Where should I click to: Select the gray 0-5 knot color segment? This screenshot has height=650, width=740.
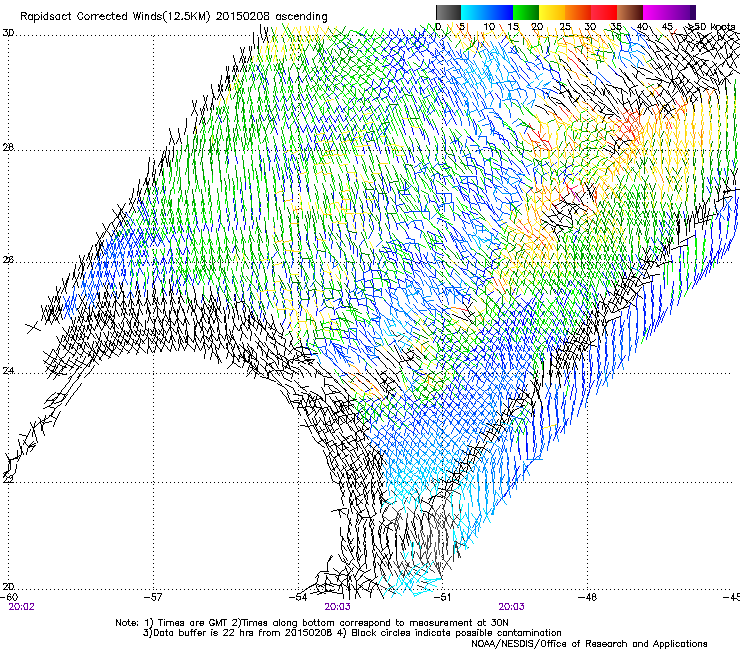tap(448, 12)
